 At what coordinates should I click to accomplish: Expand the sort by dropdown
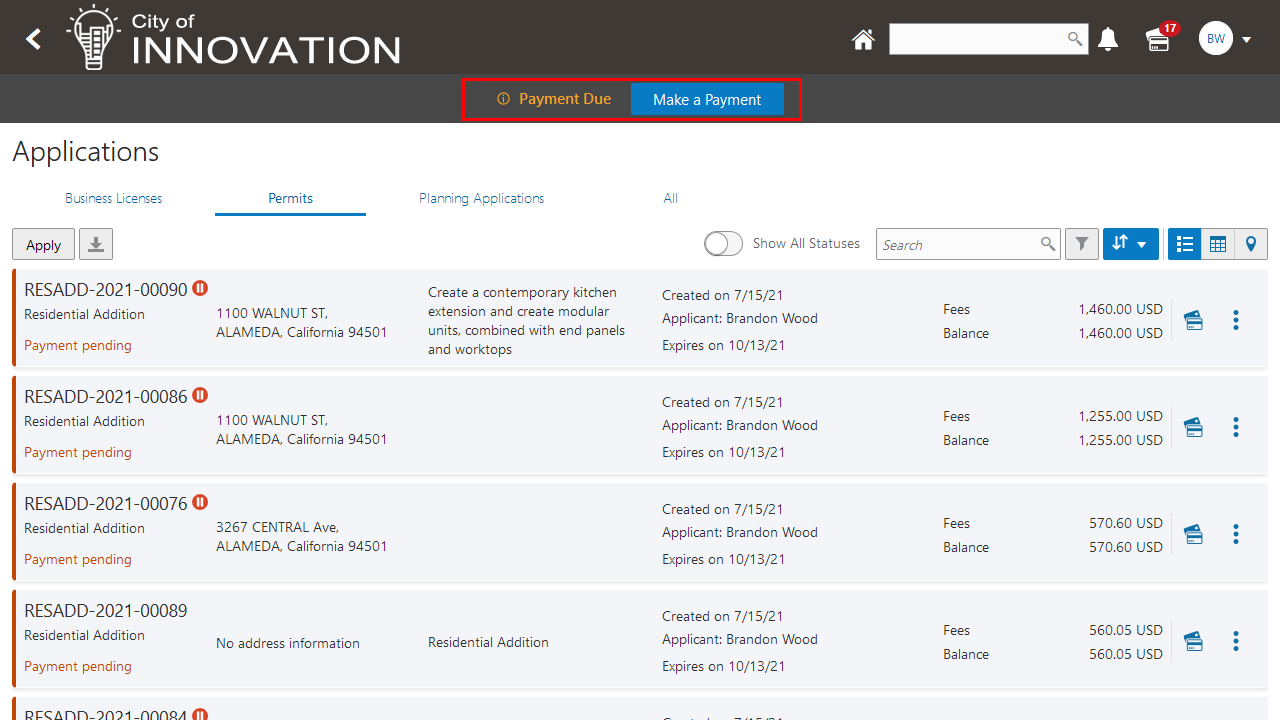pos(1130,244)
